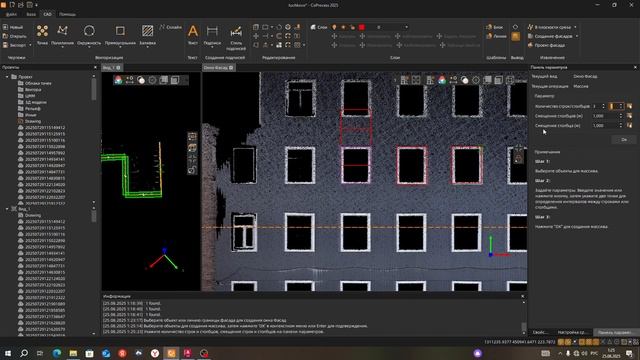640x360 pixels.
Task: Increment the columns count stepper
Action: coord(621,104)
